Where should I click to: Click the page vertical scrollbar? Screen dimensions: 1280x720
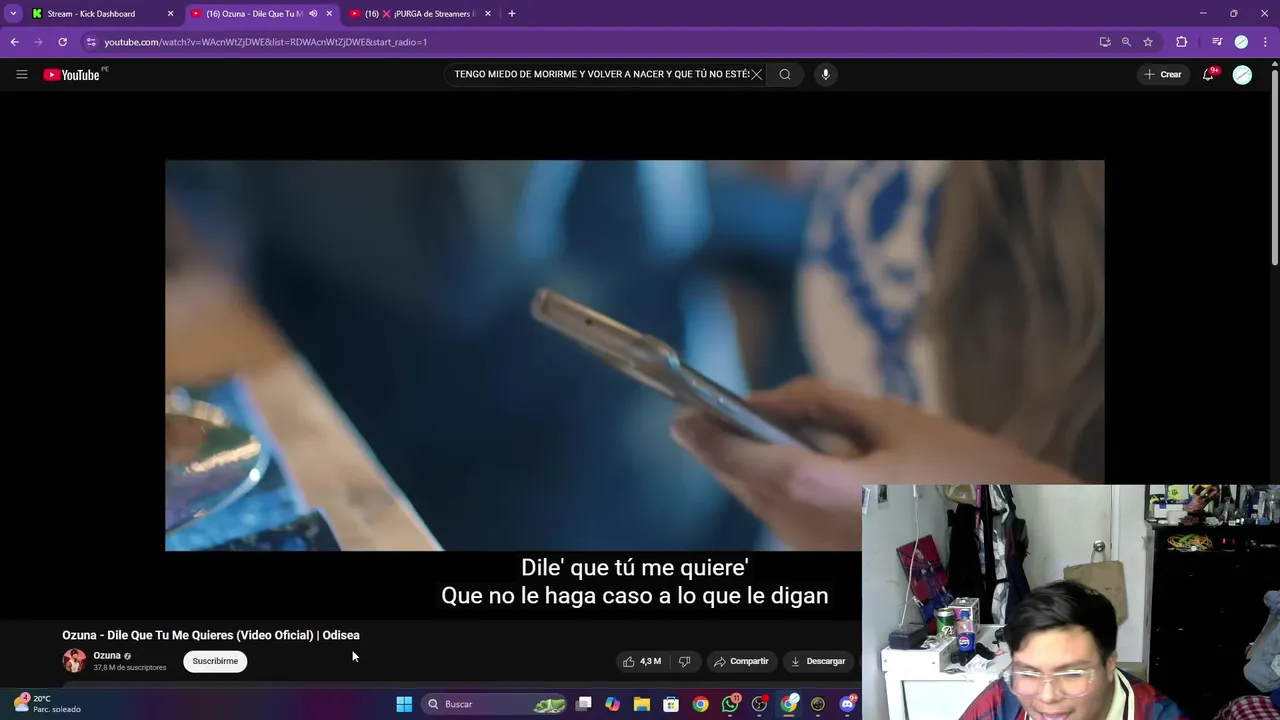[1274, 168]
